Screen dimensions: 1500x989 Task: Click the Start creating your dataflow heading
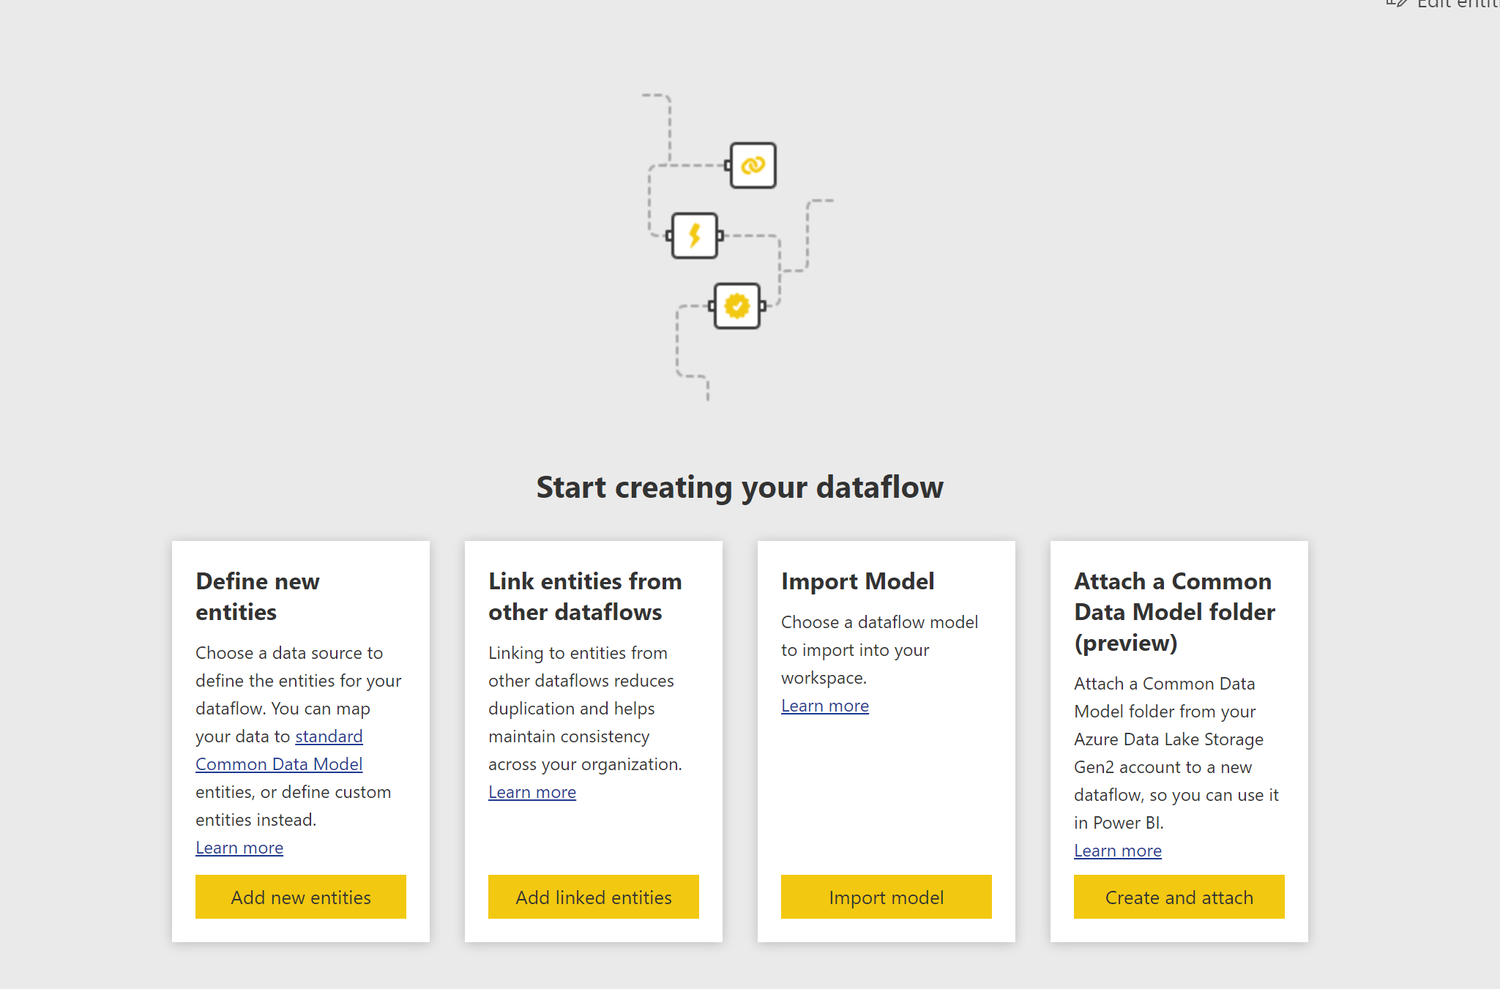pyautogui.click(x=739, y=487)
